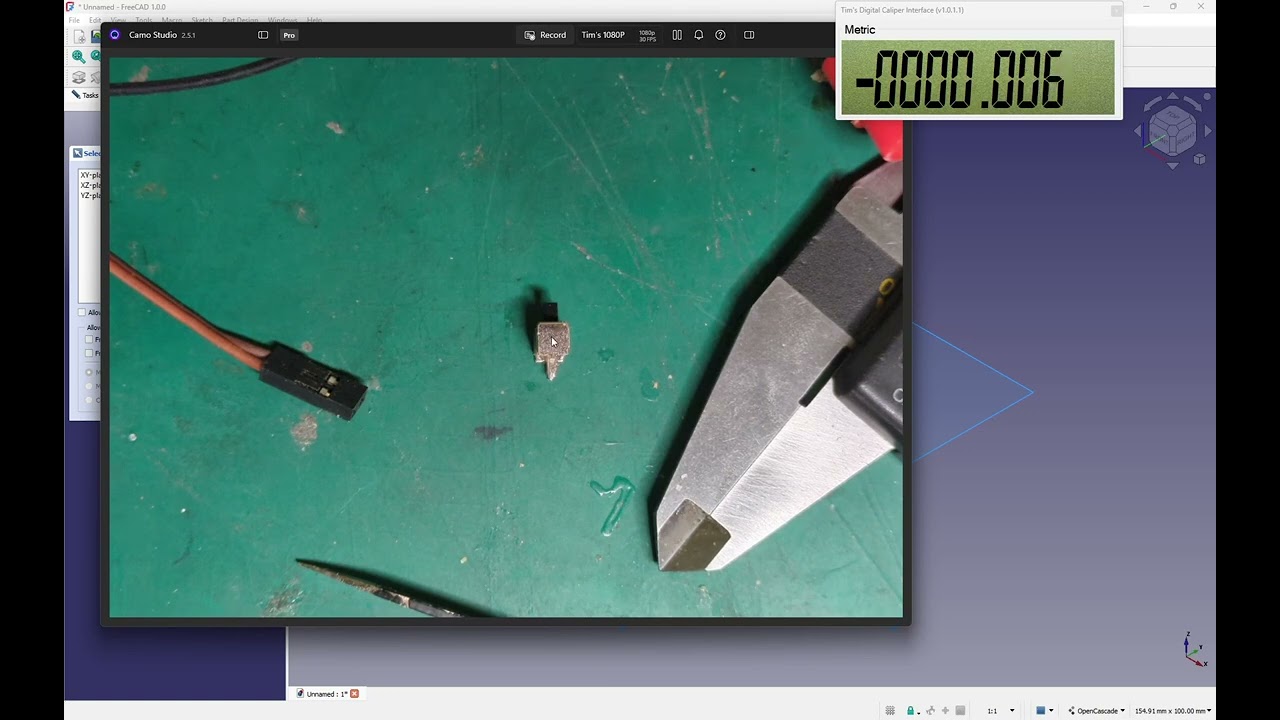The width and height of the screenshot is (1280, 720).
Task: Select the first radio button in task panel
Action: tap(89, 372)
